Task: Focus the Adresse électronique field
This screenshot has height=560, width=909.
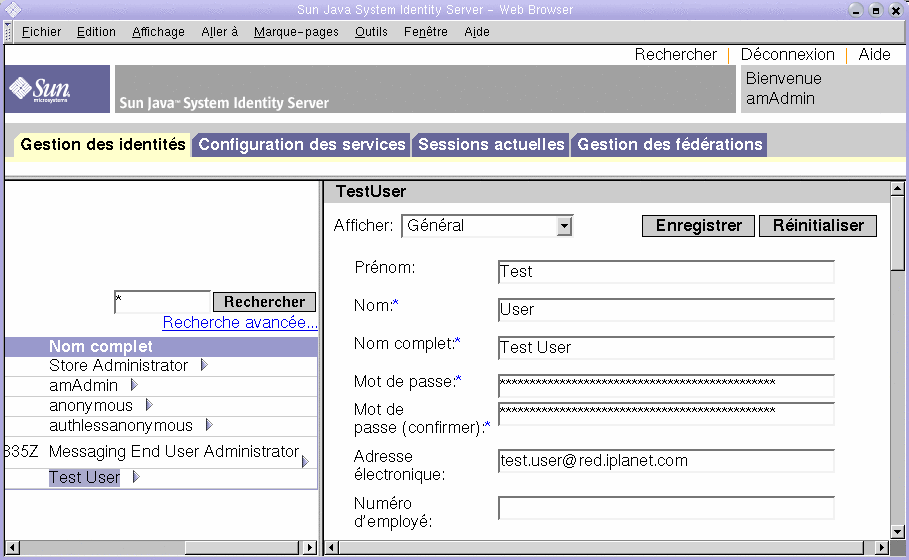Action: (x=666, y=461)
